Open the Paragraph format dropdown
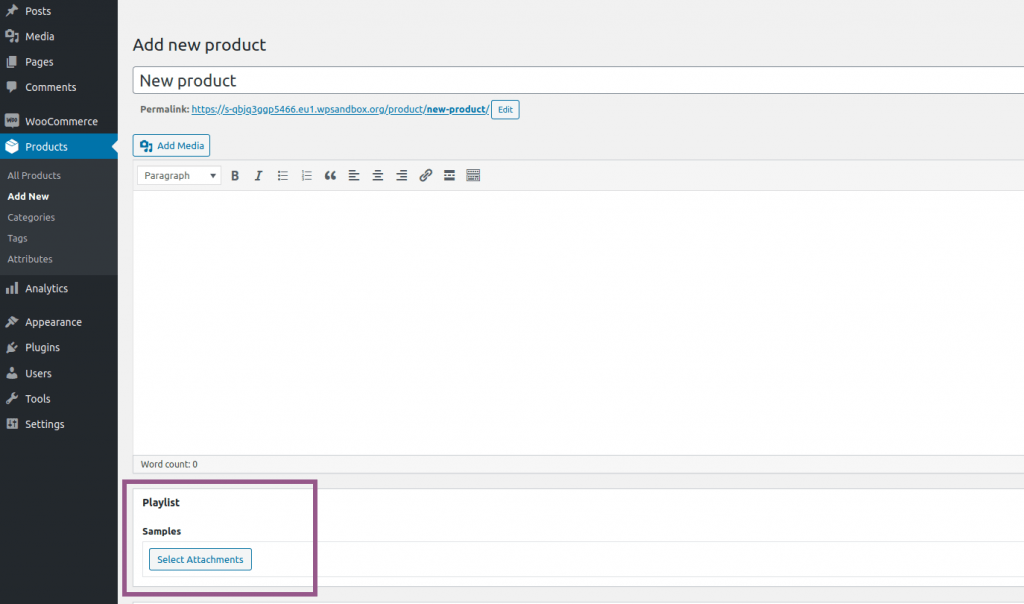The width and height of the screenshot is (1024, 604). point(180,176)
